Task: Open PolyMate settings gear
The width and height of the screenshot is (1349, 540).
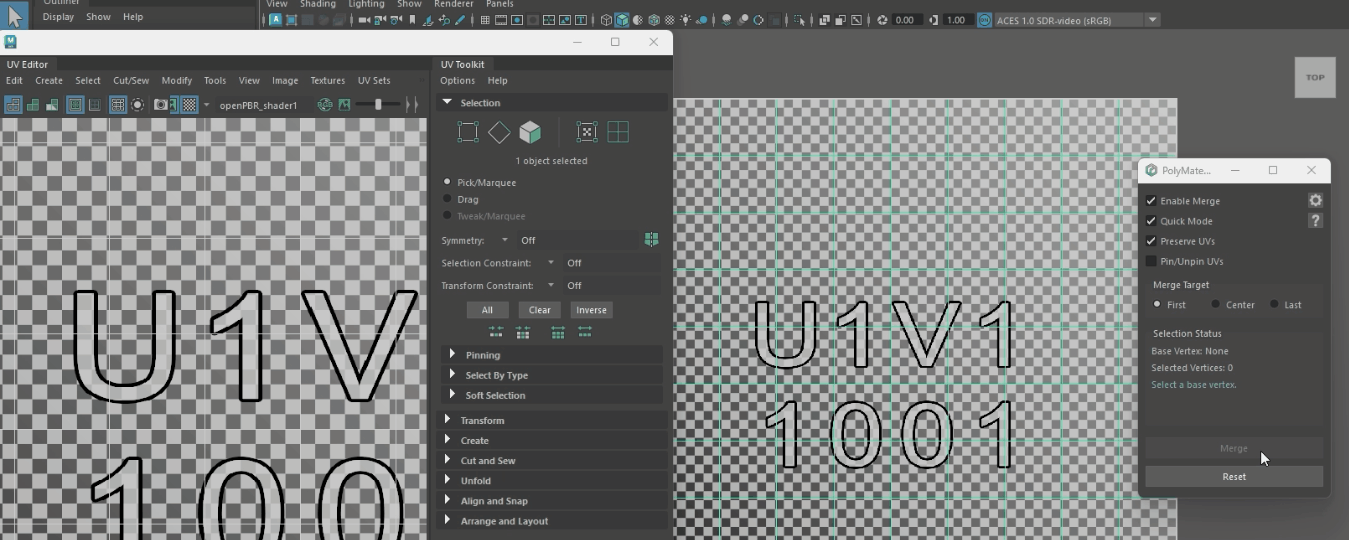Action: click(1315, 201)
